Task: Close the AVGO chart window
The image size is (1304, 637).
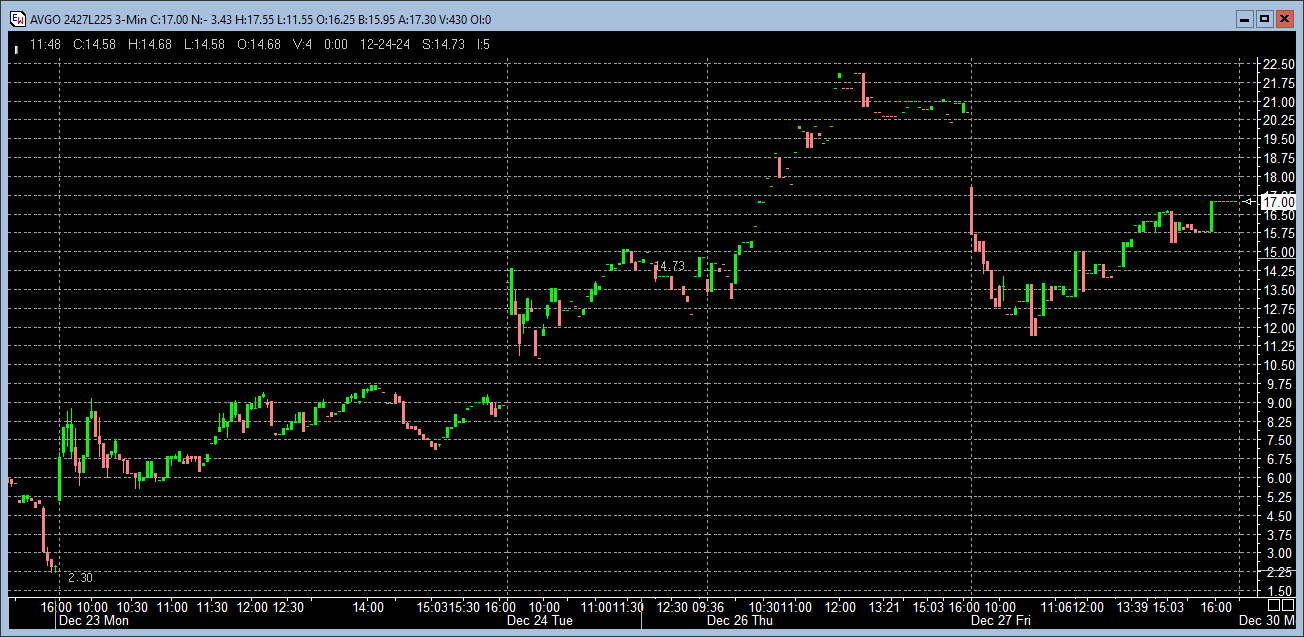Action: (x=1284, y=19)
